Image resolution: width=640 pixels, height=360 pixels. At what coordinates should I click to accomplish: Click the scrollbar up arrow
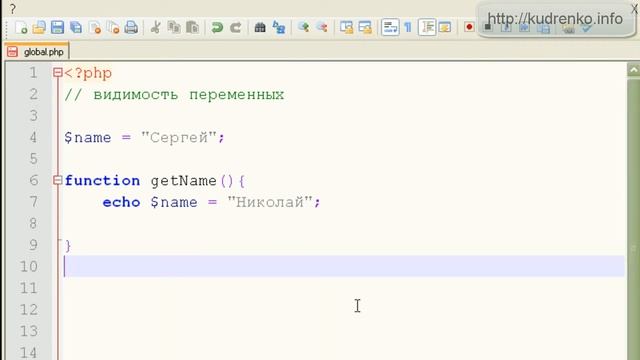click(x=633, y=70)
